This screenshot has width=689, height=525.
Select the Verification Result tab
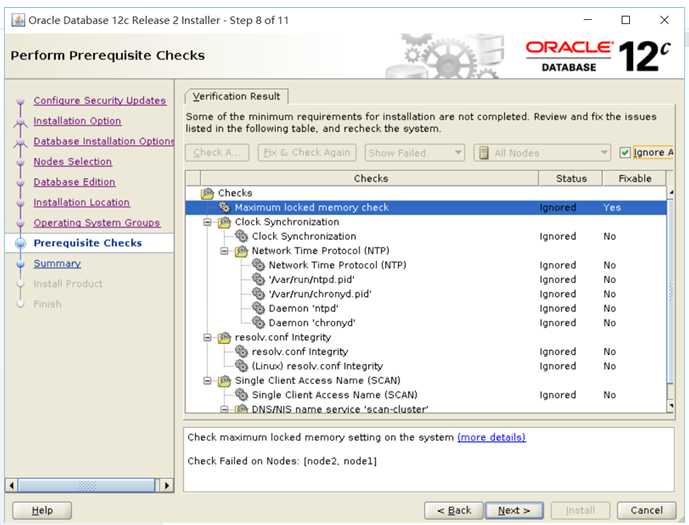(x=236, y=96)
